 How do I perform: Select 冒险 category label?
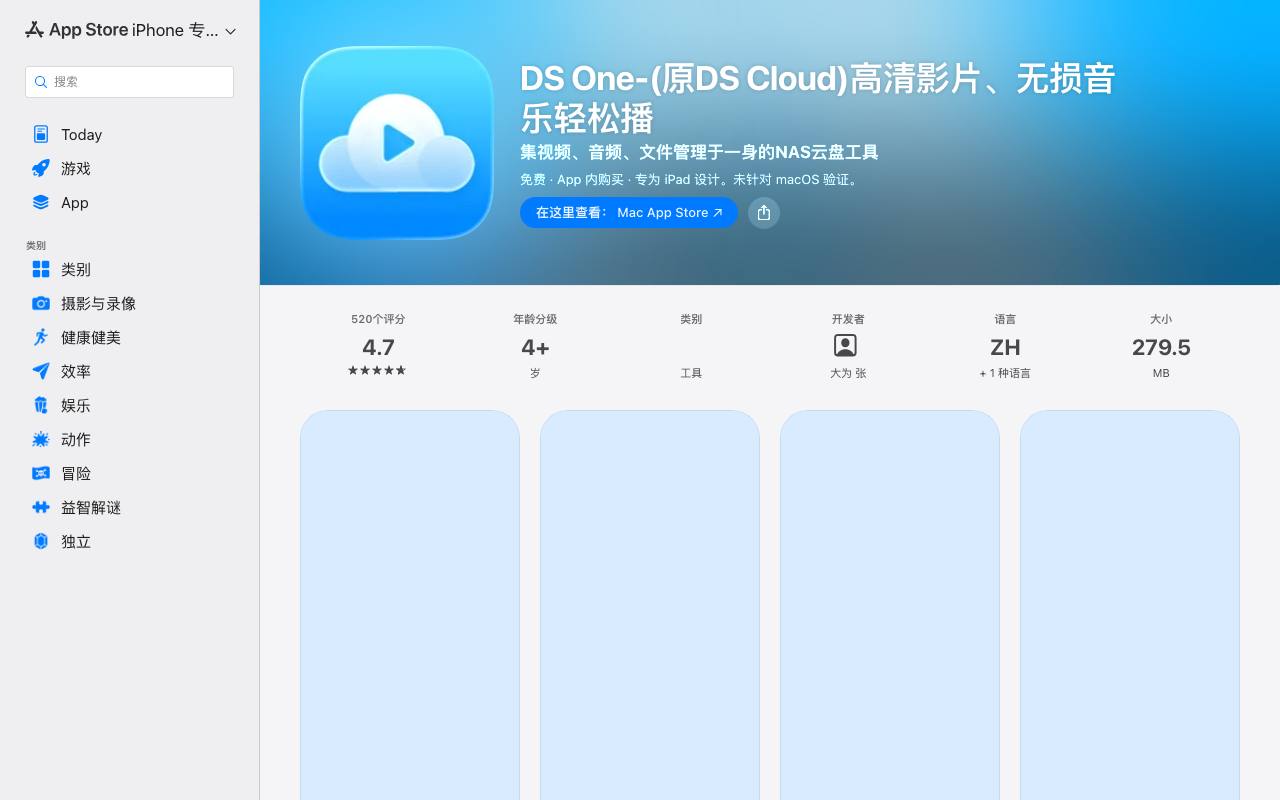click(76, 473)
